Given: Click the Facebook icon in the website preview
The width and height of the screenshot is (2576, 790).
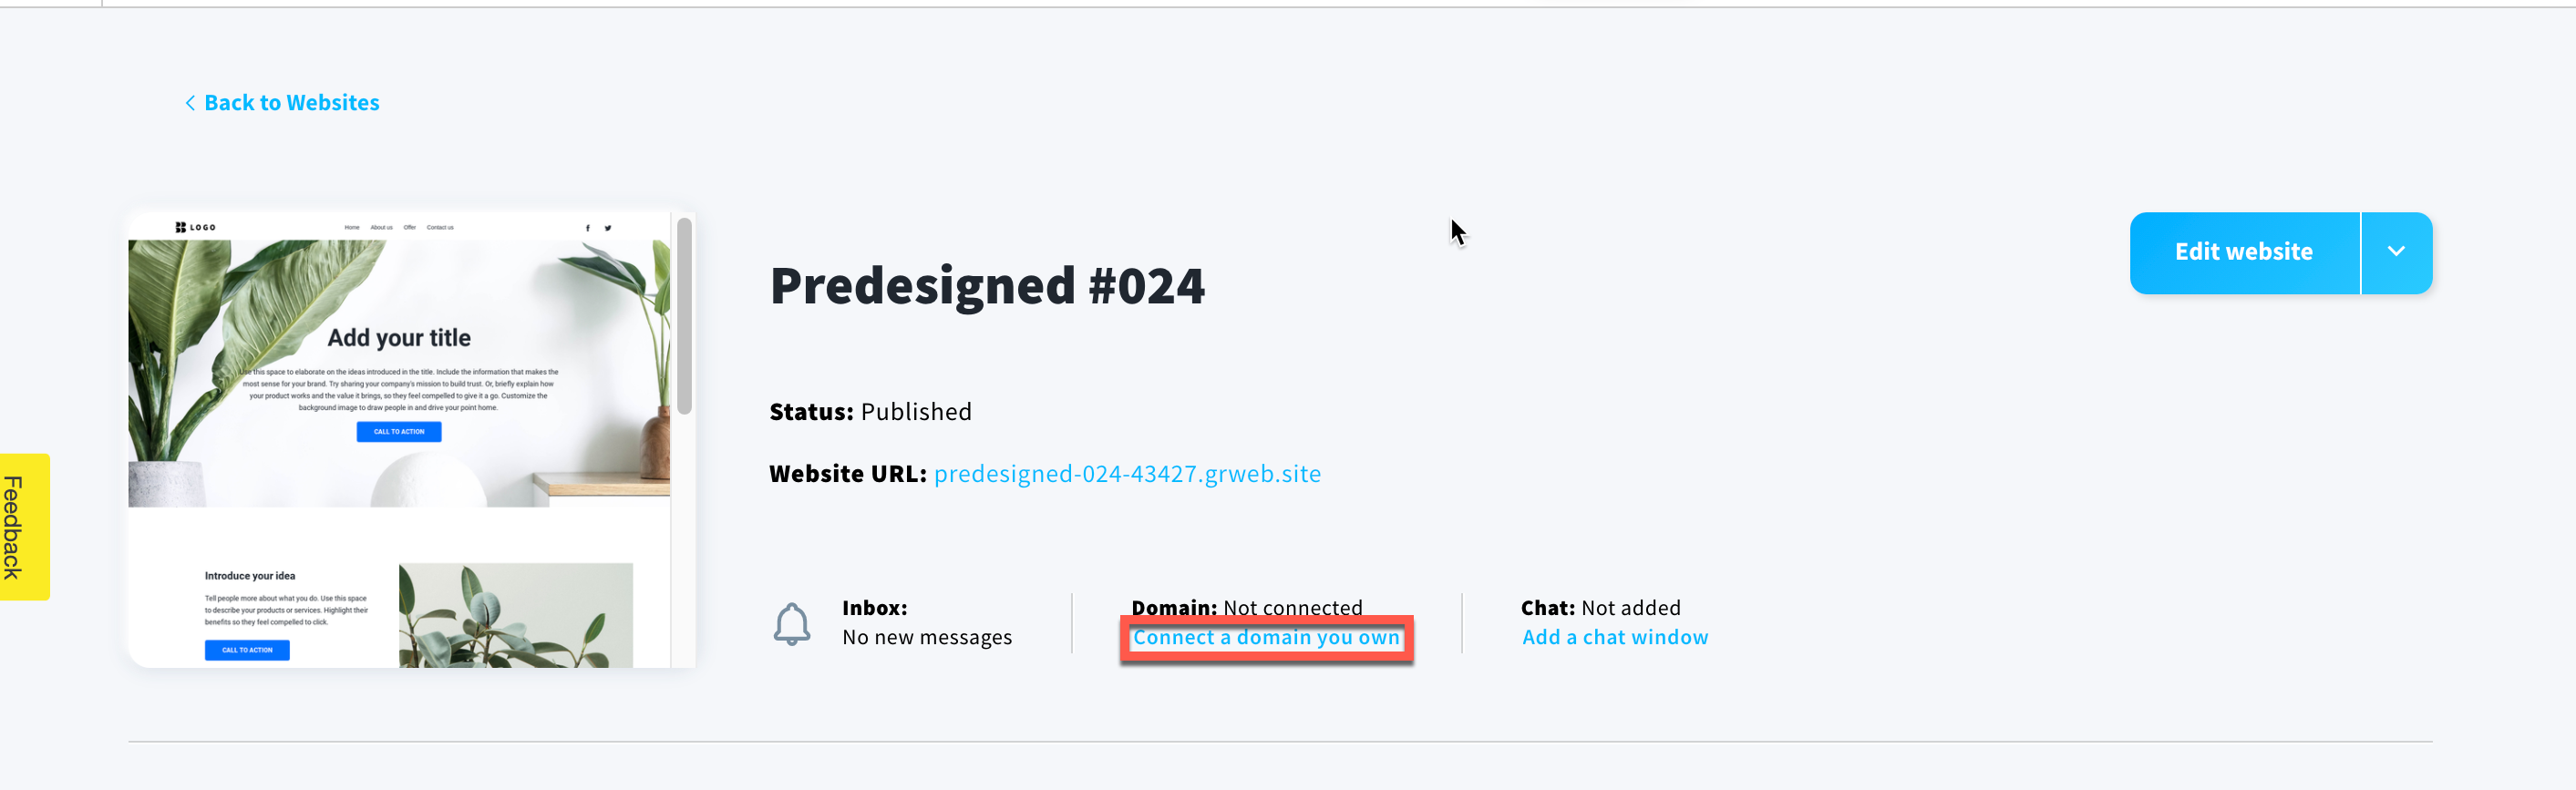Looking at the screenshot, I should coord(587,228).
